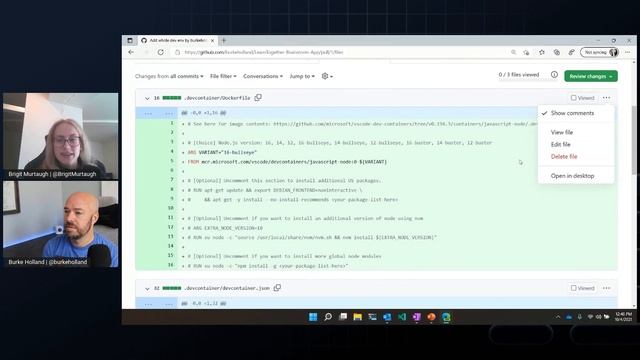Expand hidden lines above devcontainer.json diff

pos(157,303)
